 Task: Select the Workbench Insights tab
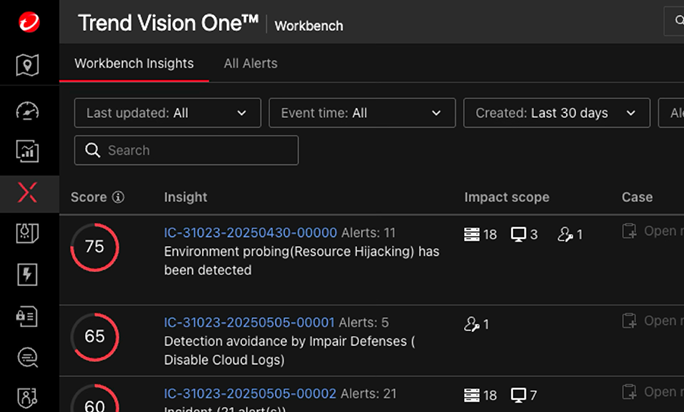134,63
